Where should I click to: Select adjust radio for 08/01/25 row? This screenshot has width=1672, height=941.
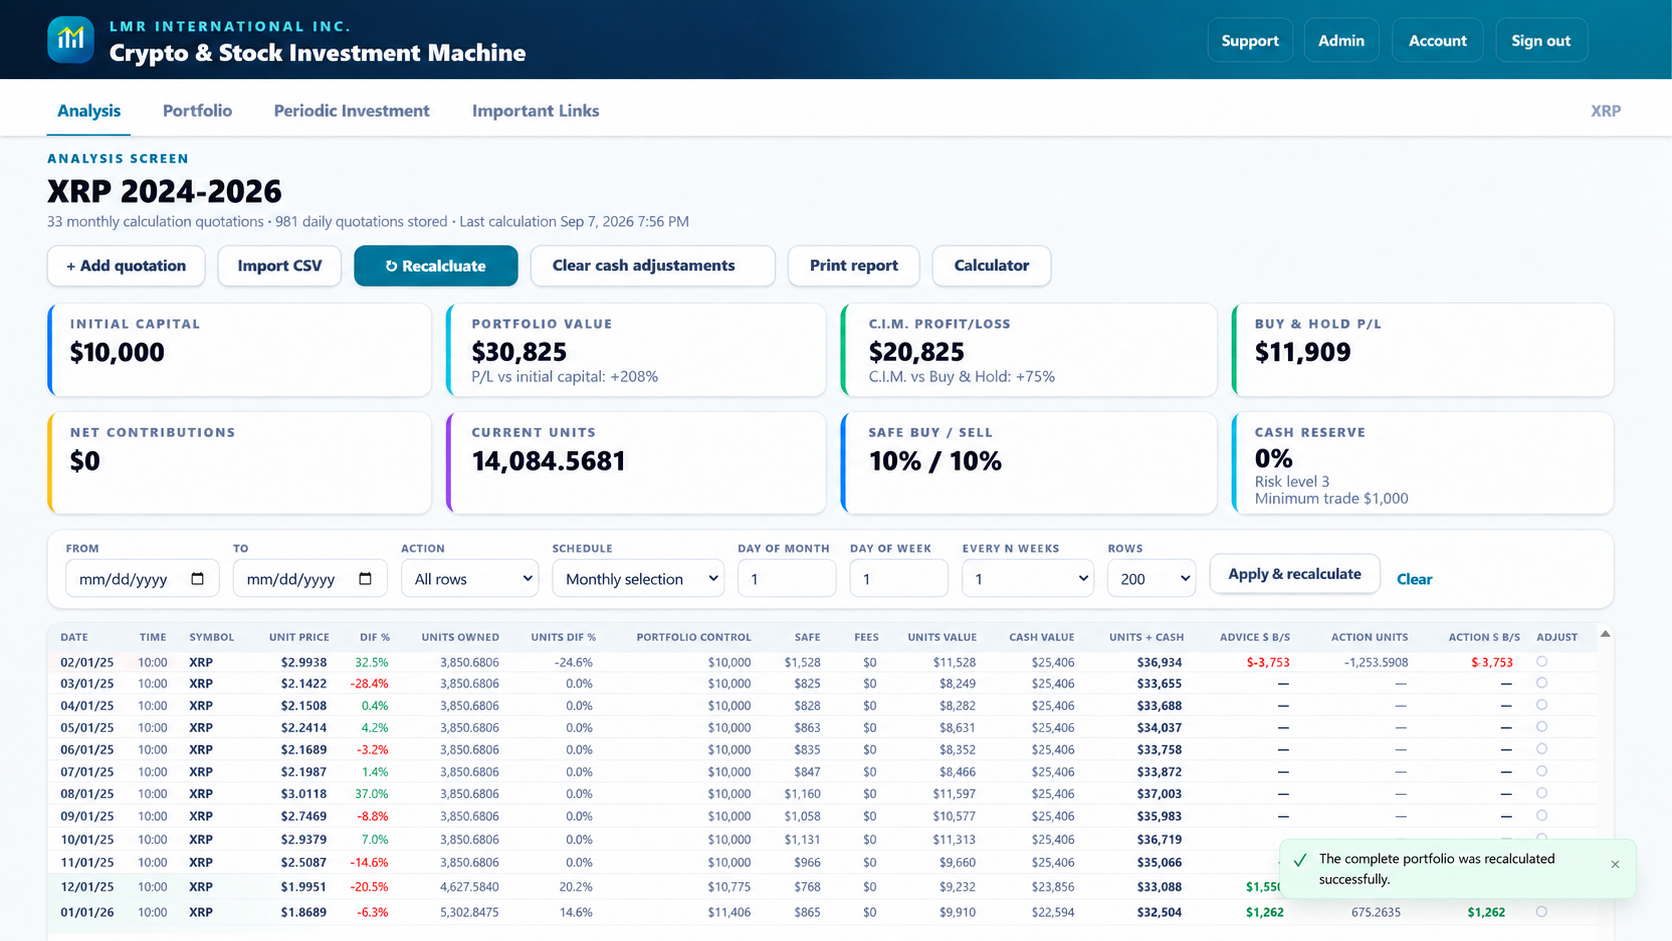coord(1541,793)
